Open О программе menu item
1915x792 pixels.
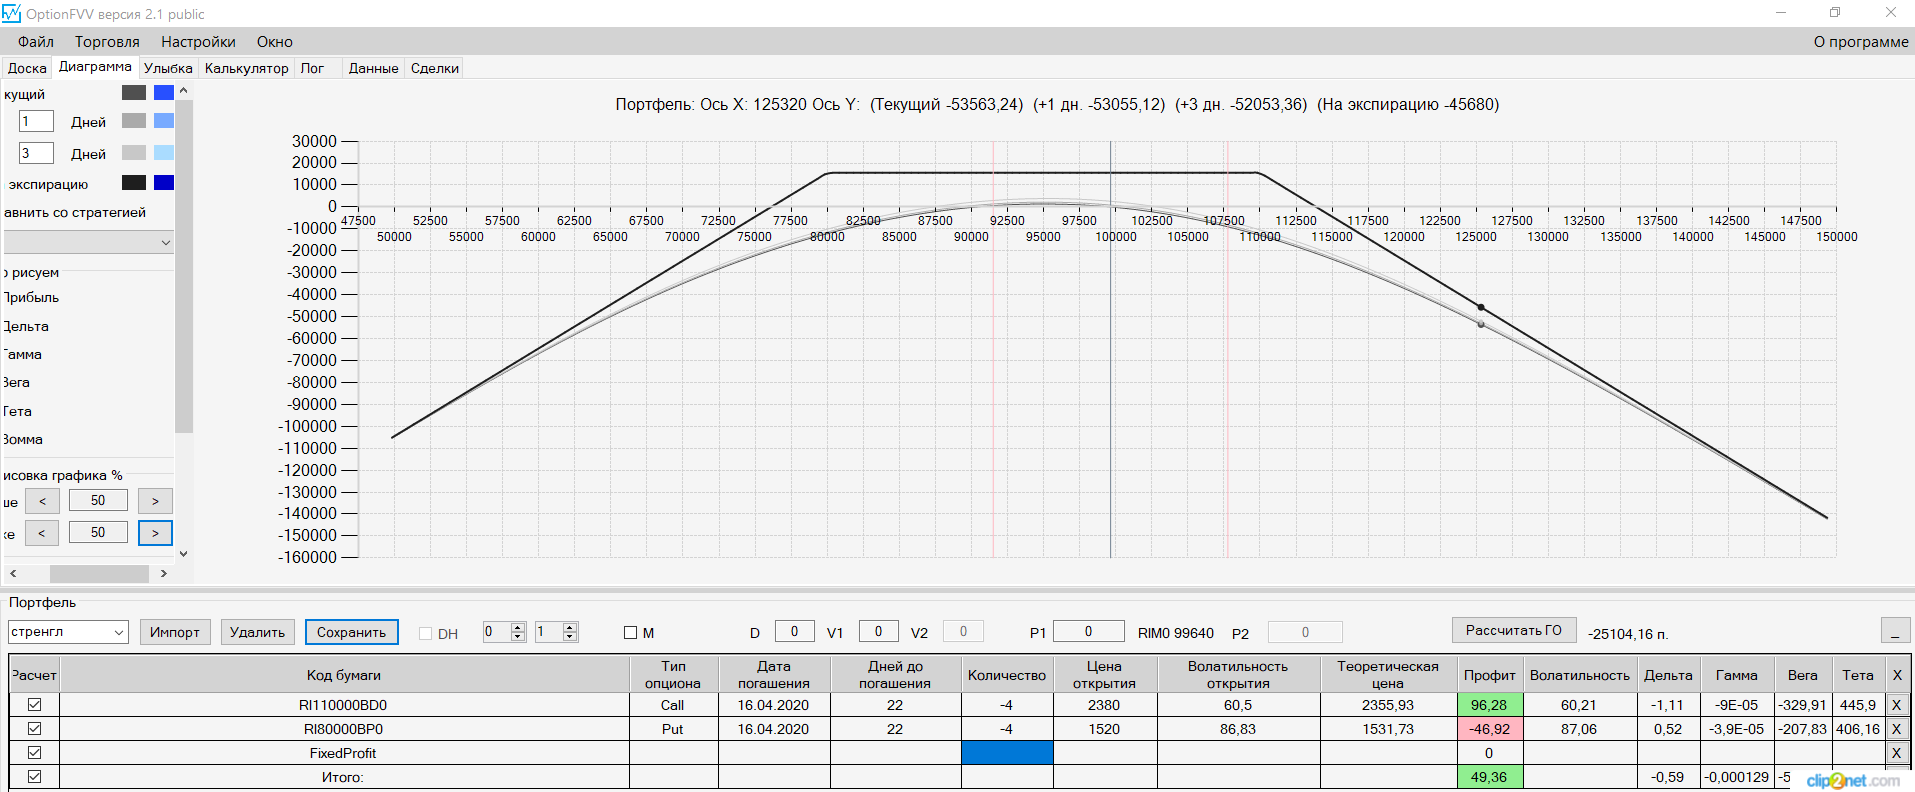1861,42
